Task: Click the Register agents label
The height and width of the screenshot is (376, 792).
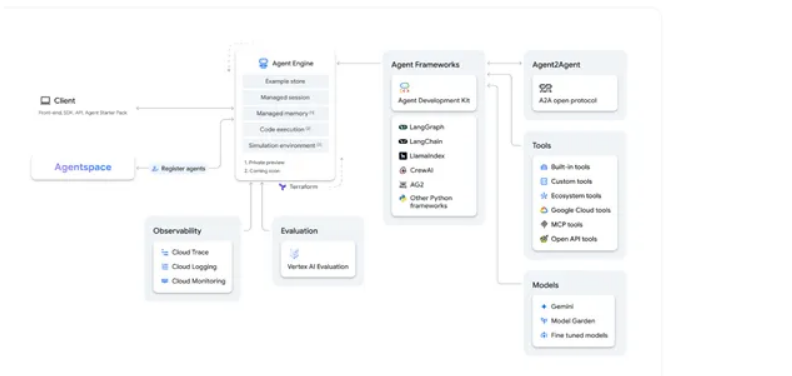Action: [x=183, y=168]
